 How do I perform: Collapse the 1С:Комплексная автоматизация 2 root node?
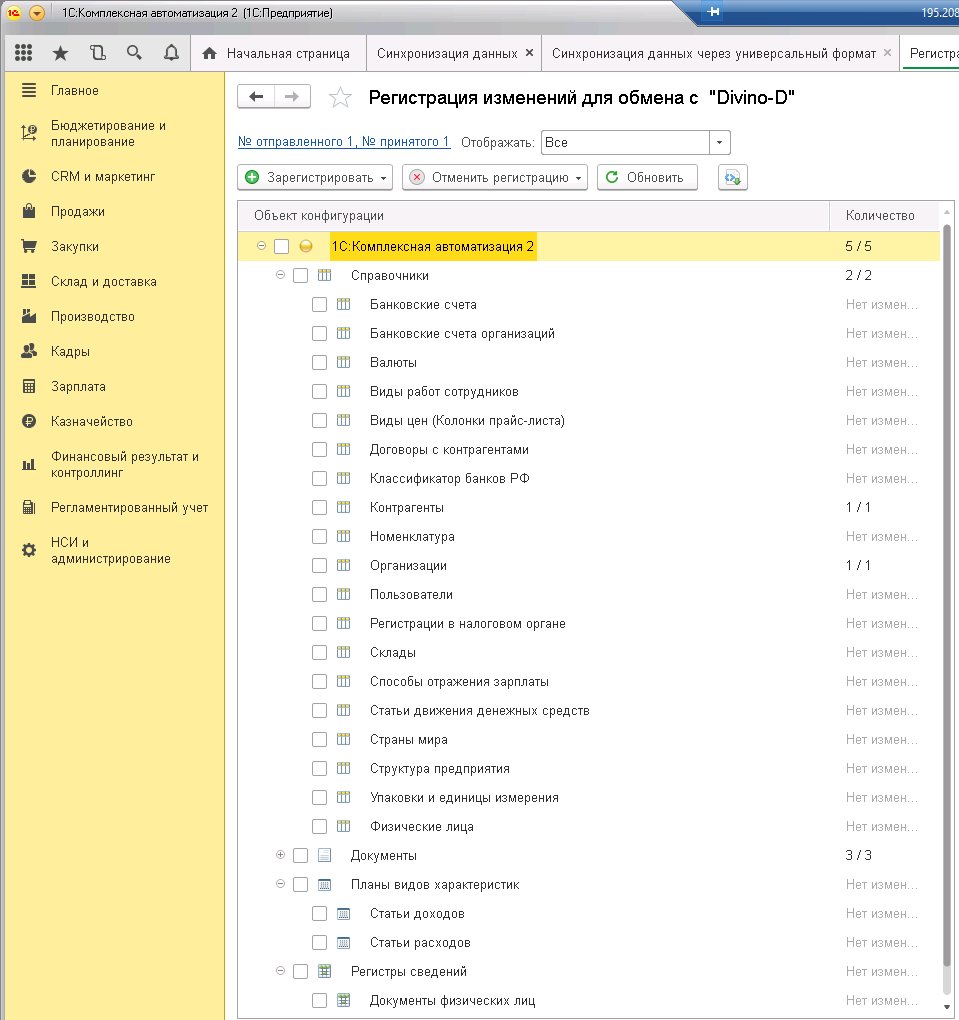pyautogui.click(x=261, y=246)
